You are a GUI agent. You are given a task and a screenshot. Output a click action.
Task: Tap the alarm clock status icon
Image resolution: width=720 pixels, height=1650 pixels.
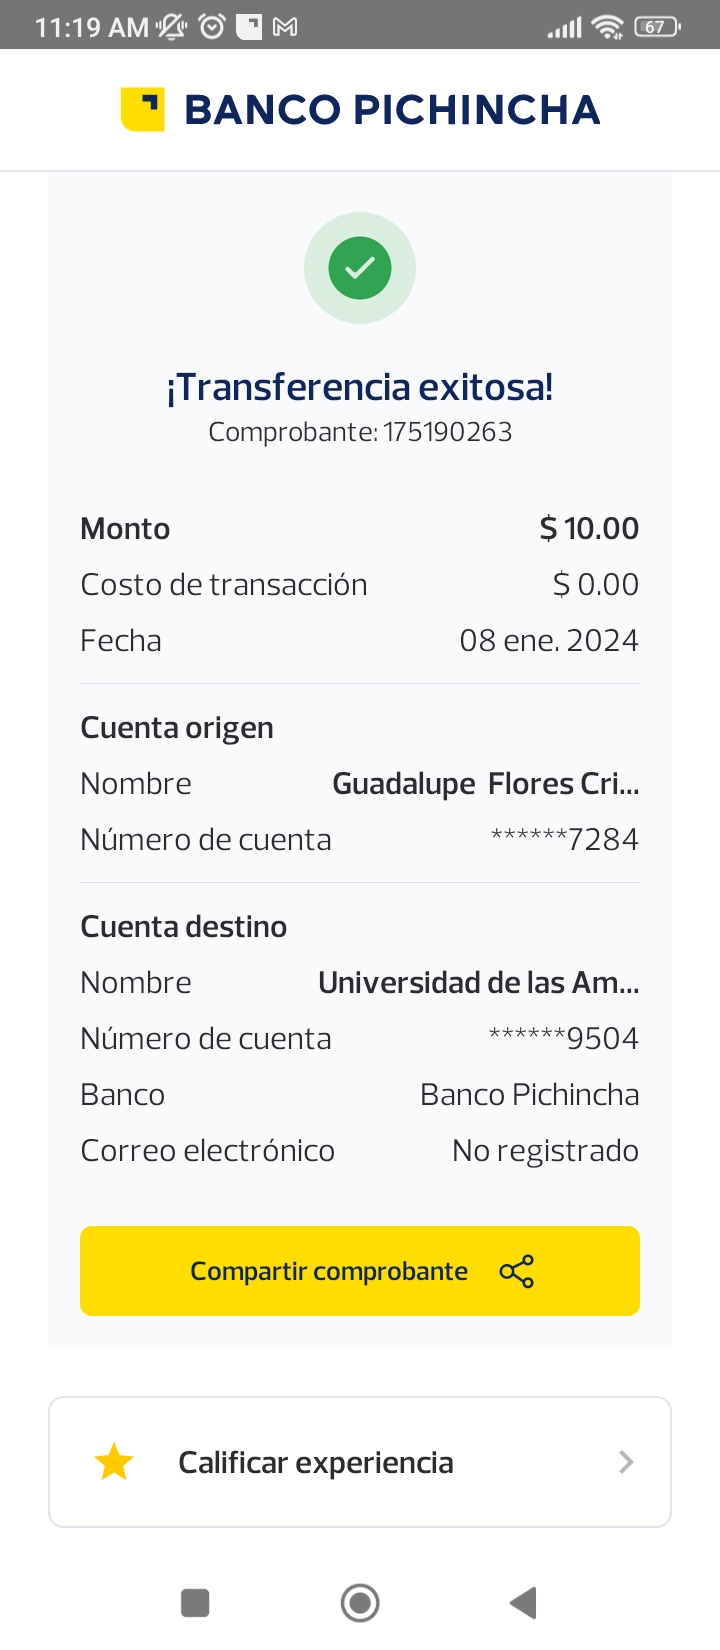coord(212,27)
